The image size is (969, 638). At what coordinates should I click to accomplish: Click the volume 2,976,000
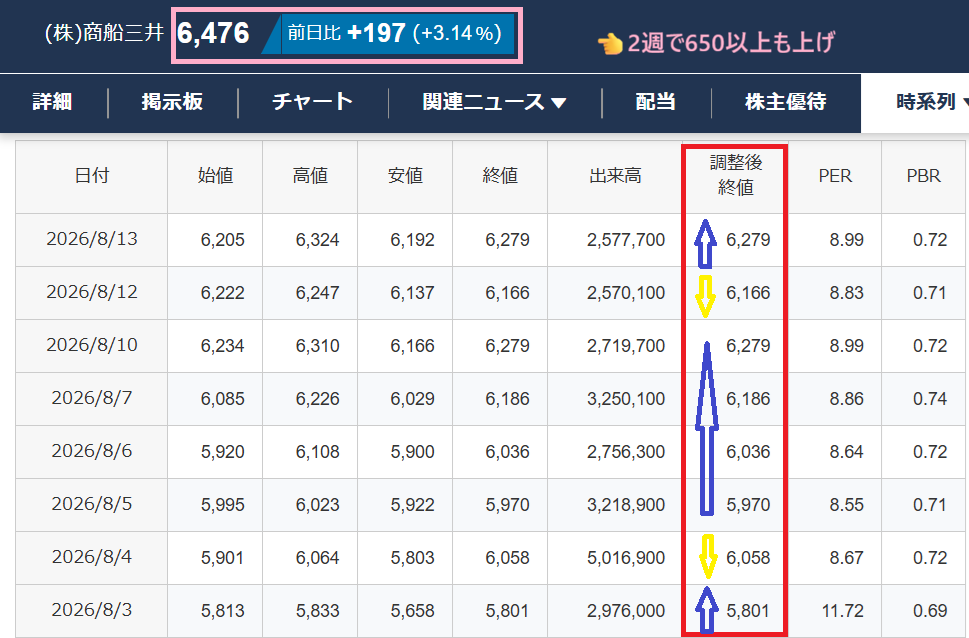coord(626,611)
